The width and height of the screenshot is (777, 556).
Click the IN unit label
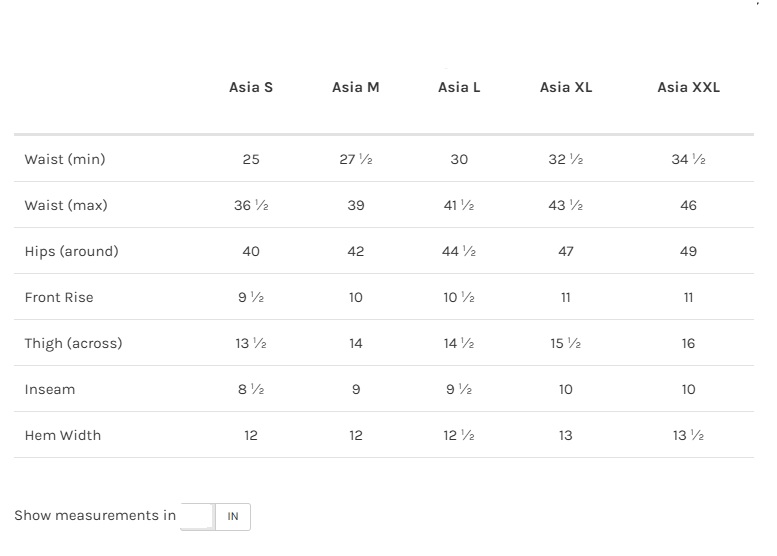[x=233, y=517]
